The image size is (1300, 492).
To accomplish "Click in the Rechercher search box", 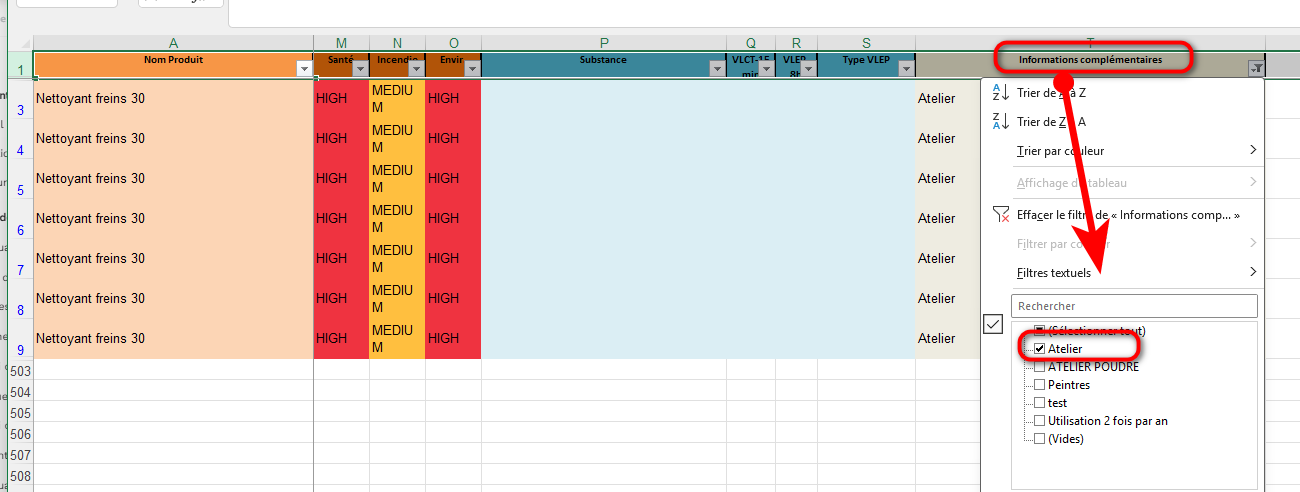I will pos(1134,306).
